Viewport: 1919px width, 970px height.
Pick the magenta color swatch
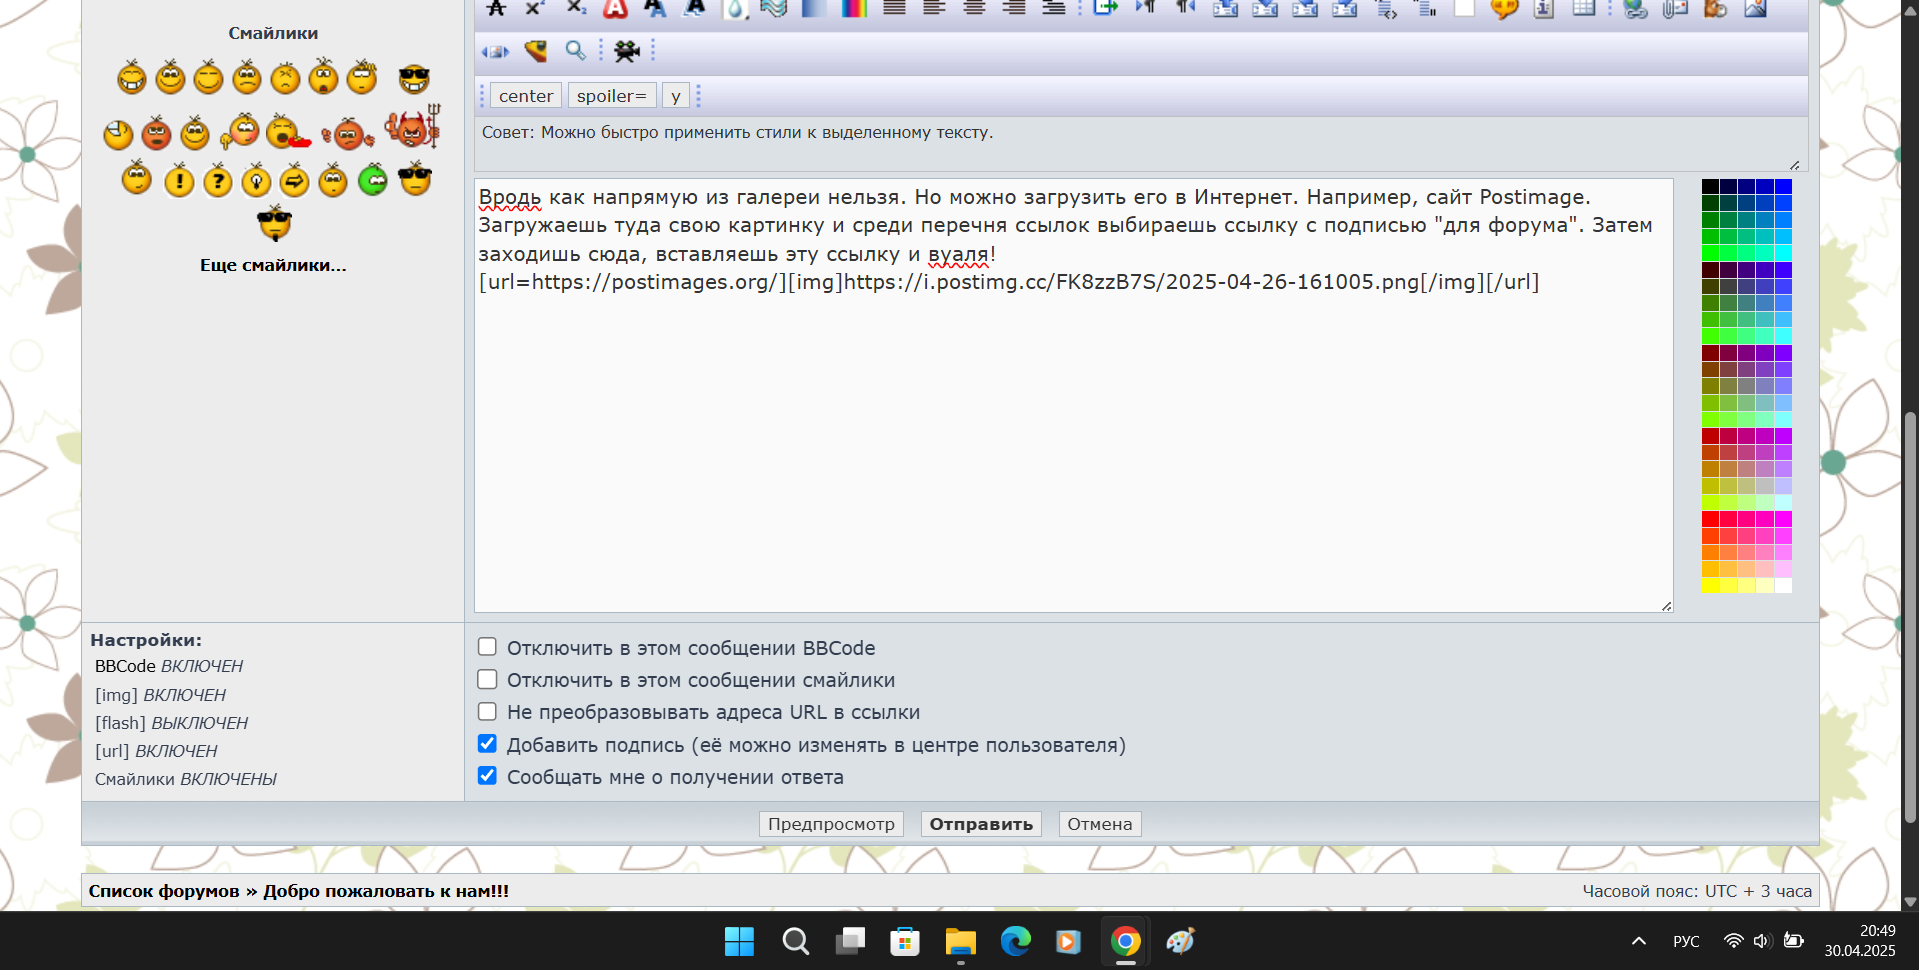tap(1783, 519)
